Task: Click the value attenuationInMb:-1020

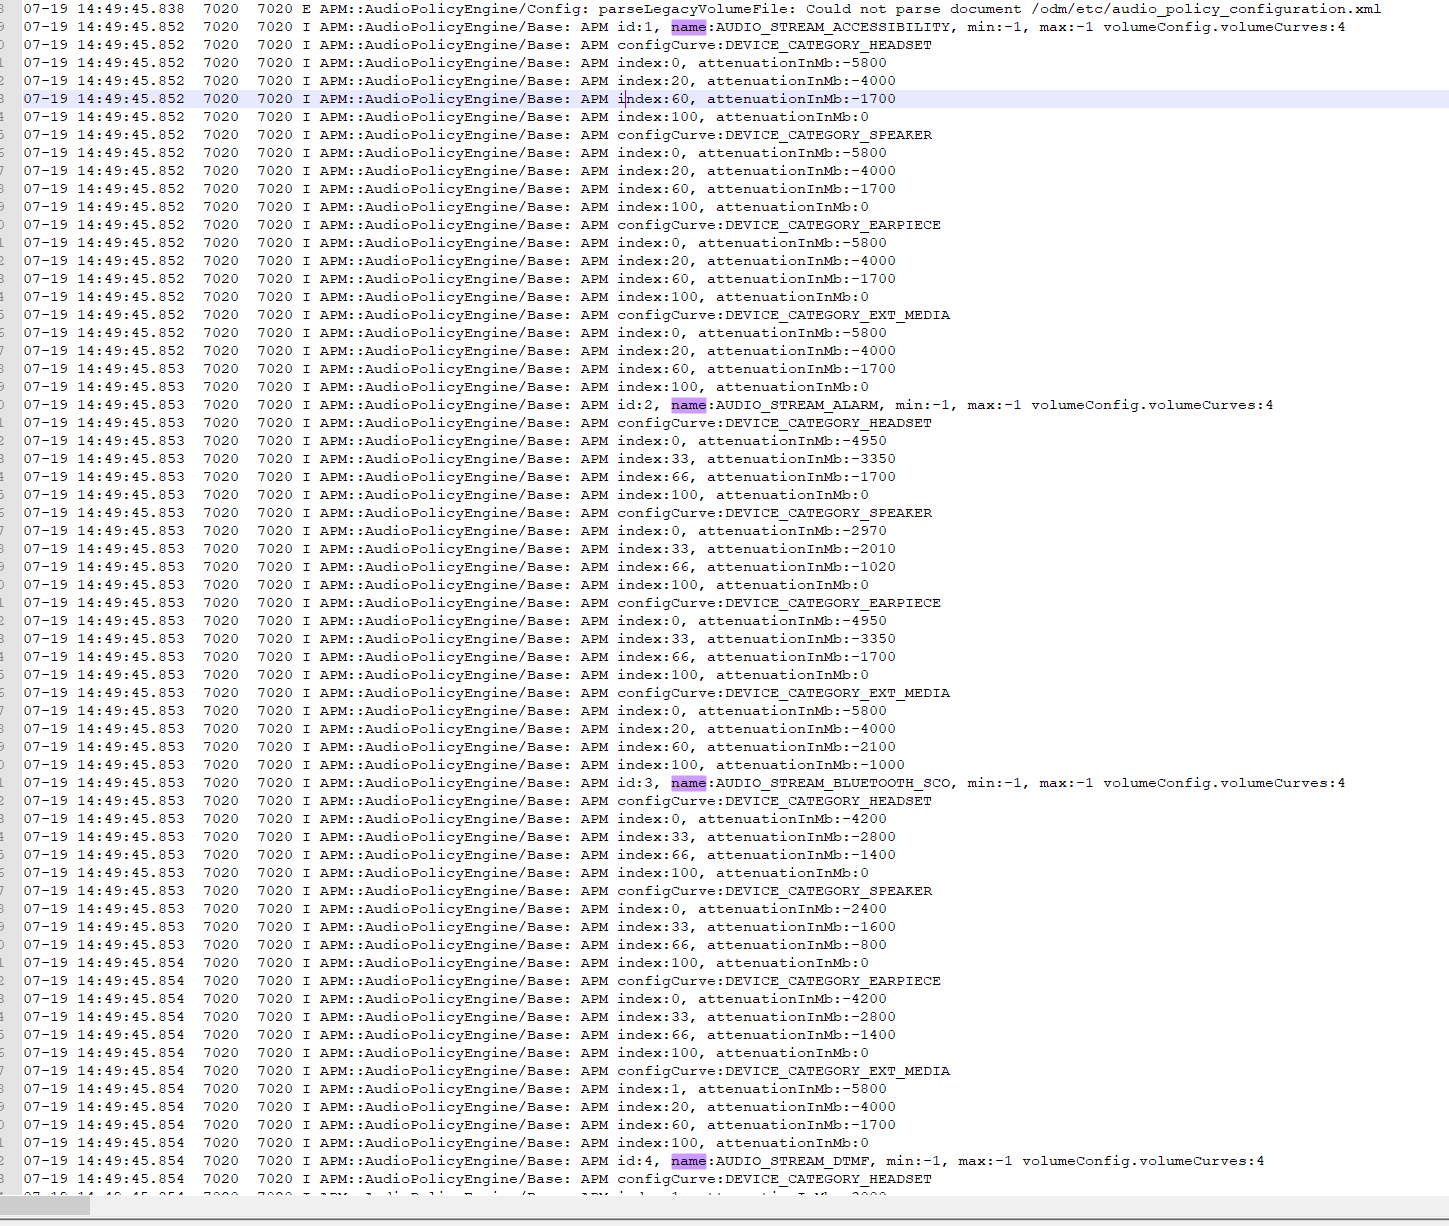Action: (801, 567)
